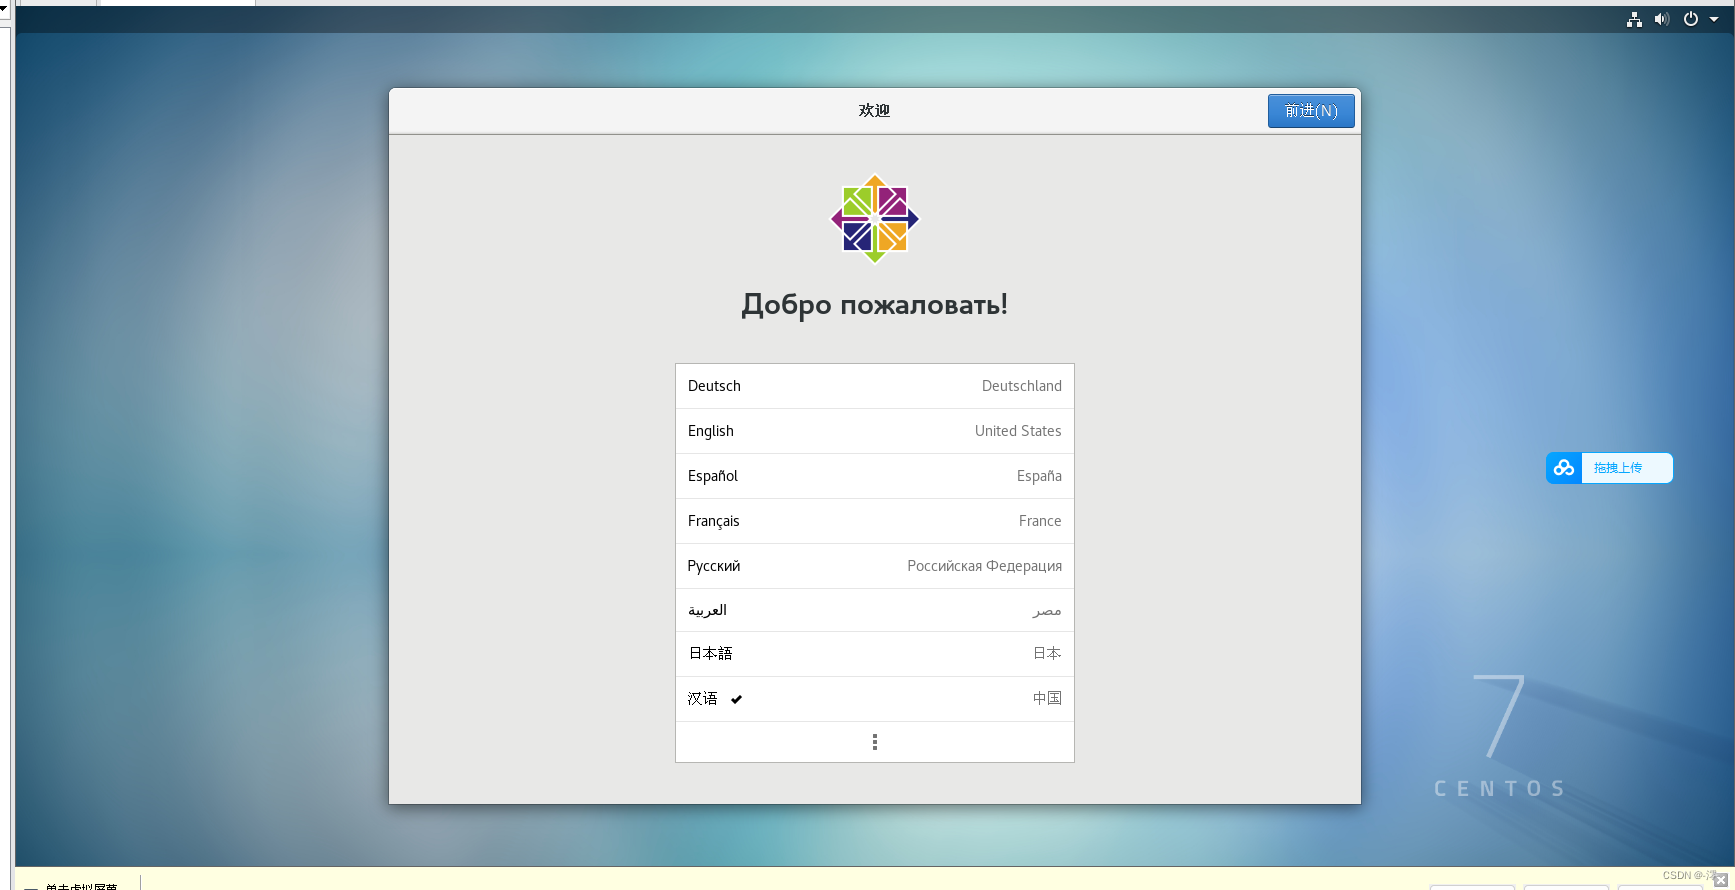Image resolution: width=1735 pixels, height=890 pixels.
Task: Select 日本語 Japanese language row
Action: [x=875, y=654]
